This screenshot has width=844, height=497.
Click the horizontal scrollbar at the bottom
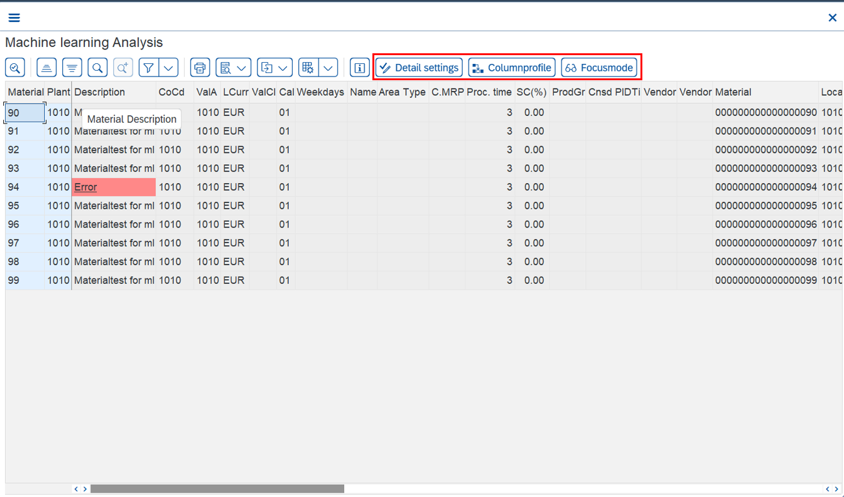[217, 489]
